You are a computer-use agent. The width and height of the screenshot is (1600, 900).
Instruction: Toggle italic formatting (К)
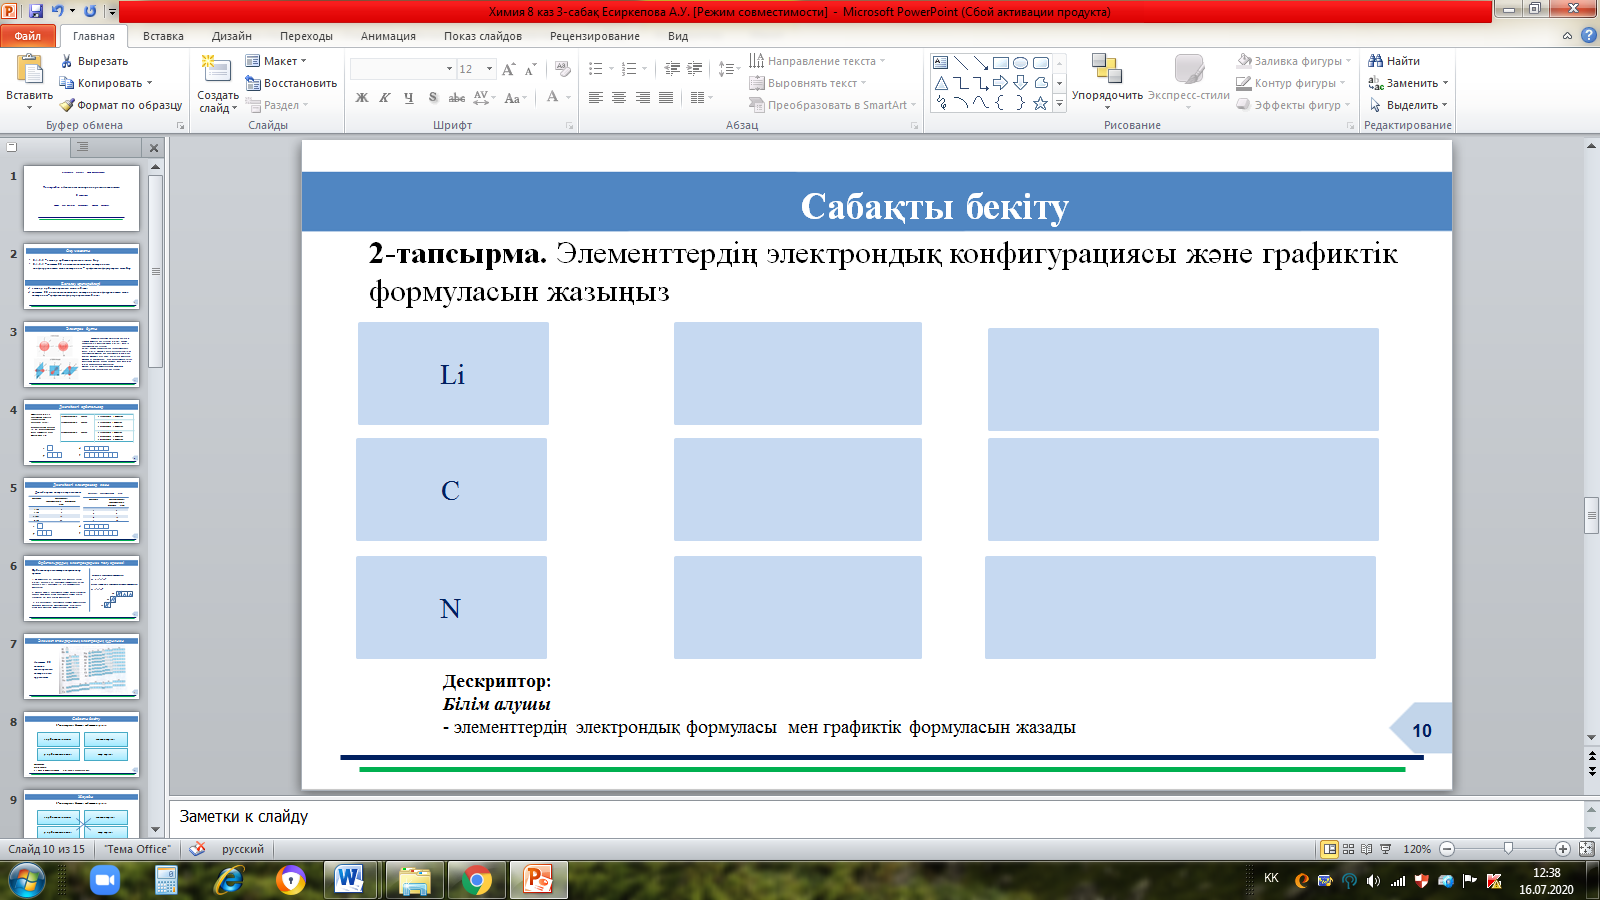point(385,98)
